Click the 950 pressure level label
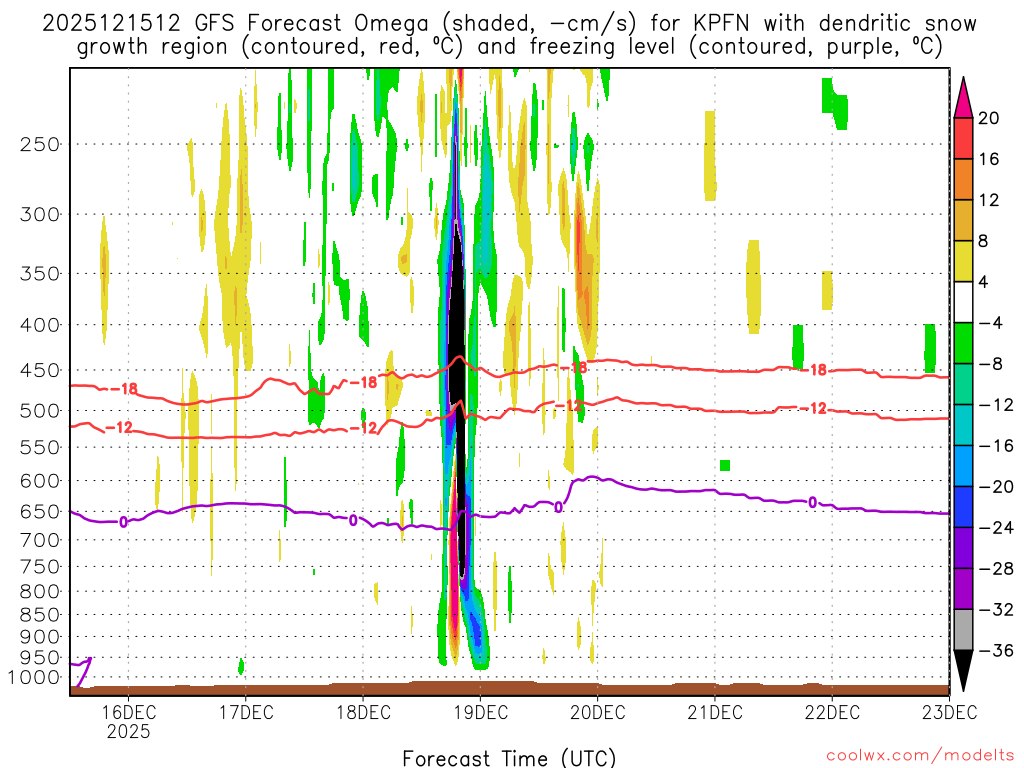Viewport: 1024px width, 768px height. pos(40,658)
